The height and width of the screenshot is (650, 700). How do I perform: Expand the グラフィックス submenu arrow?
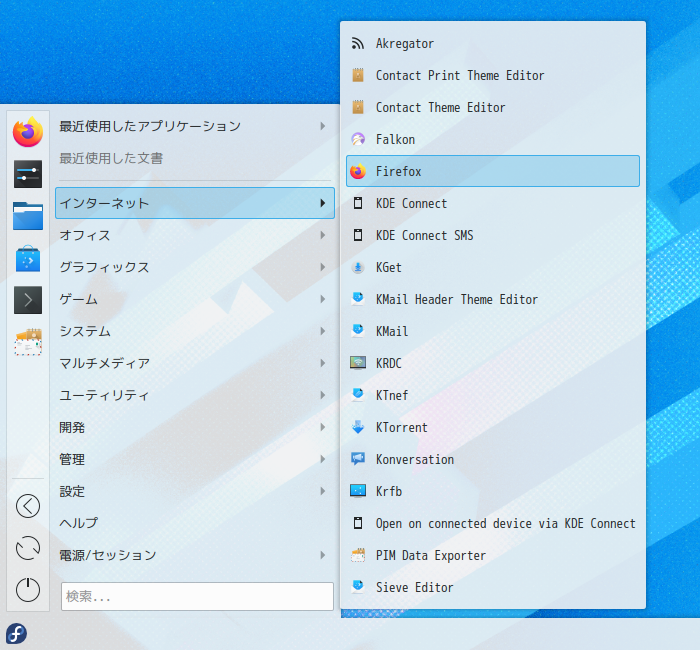point(323,267)
